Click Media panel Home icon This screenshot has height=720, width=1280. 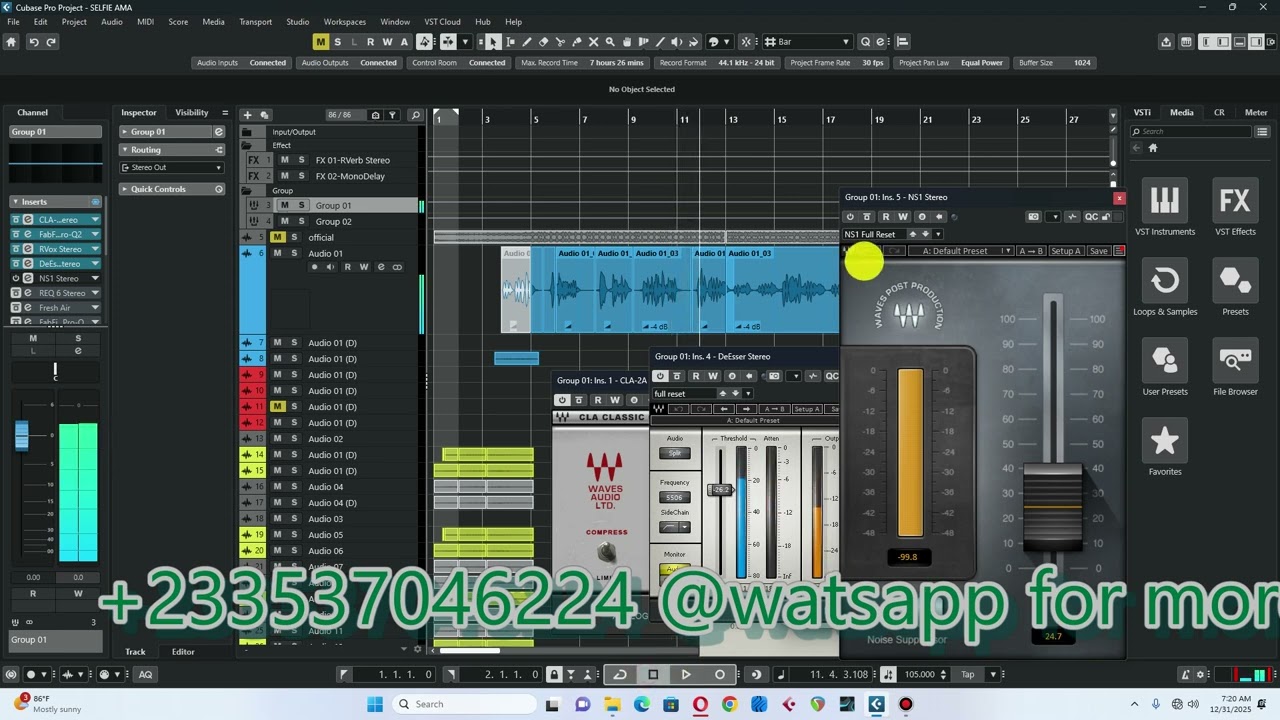click(1153, 148)
